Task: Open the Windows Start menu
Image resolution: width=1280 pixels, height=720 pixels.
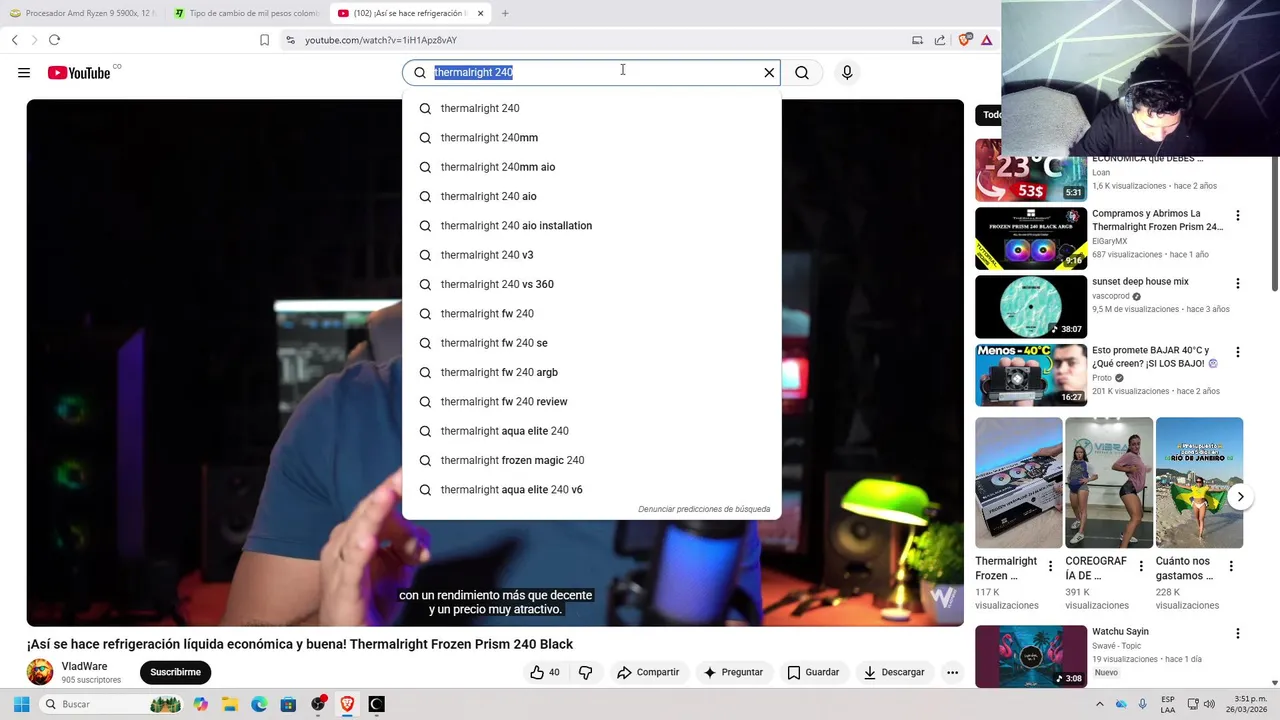Action: pyautogui.click(x=21, y=704)
